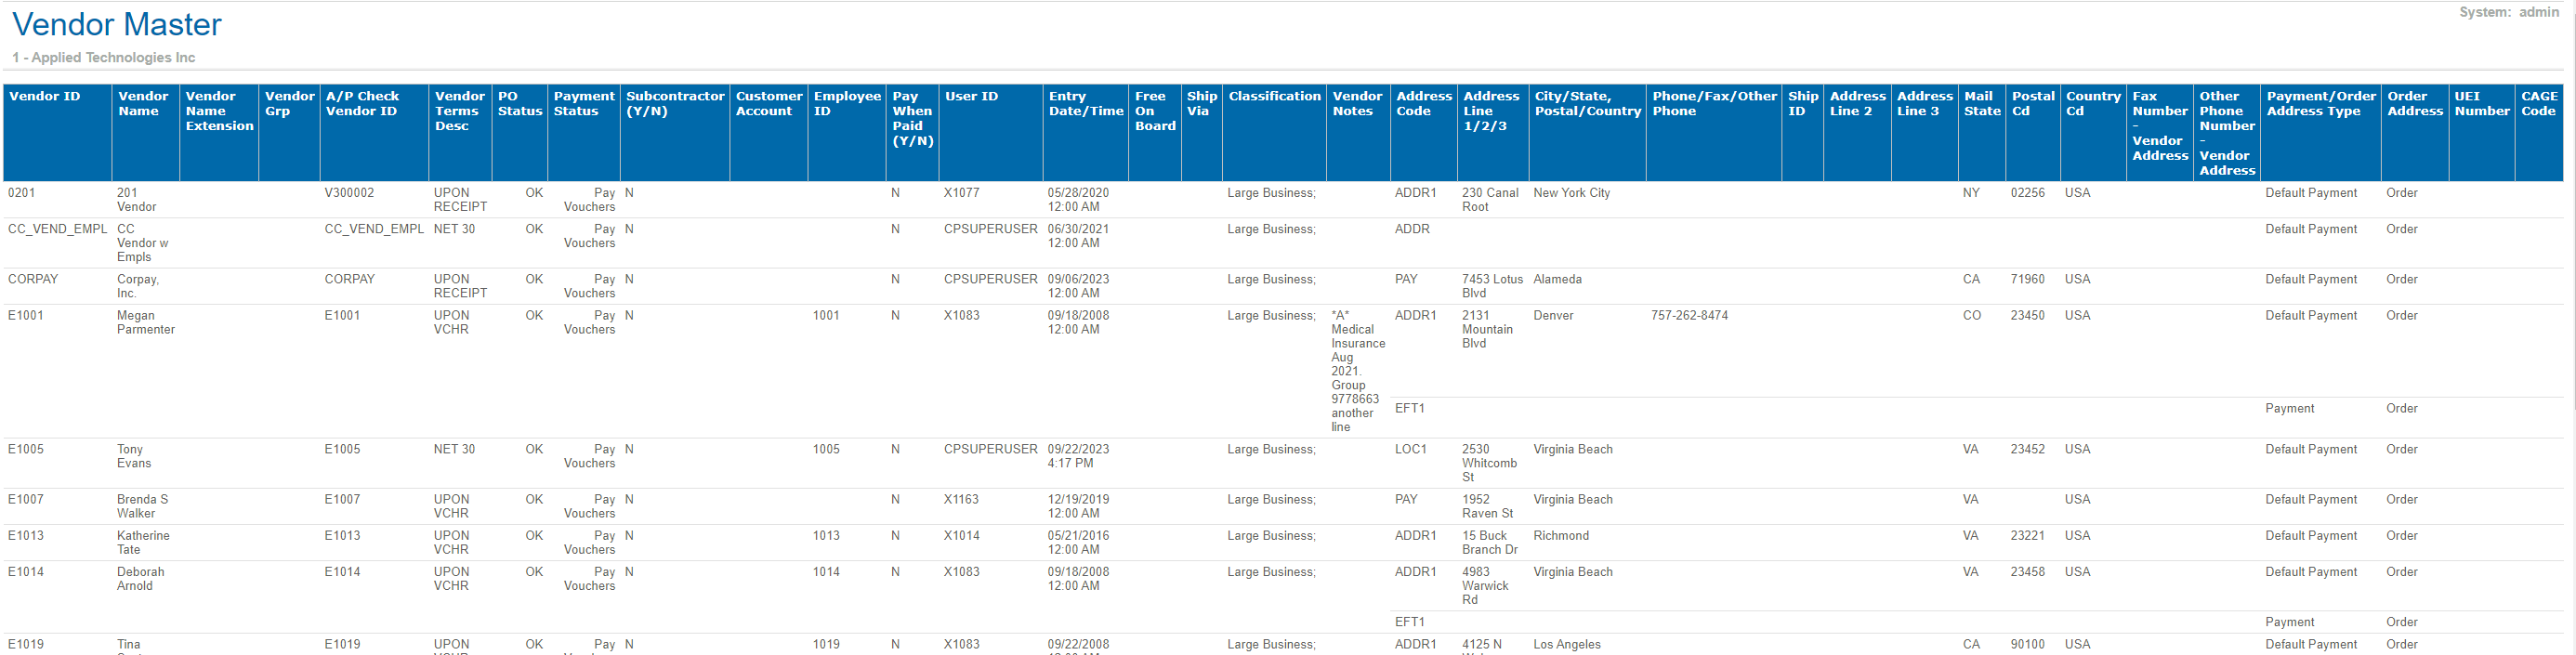This screenshot has height=655, width=2576.
Task: Click the Vendor Master page title
Action: tap(117, 24)
